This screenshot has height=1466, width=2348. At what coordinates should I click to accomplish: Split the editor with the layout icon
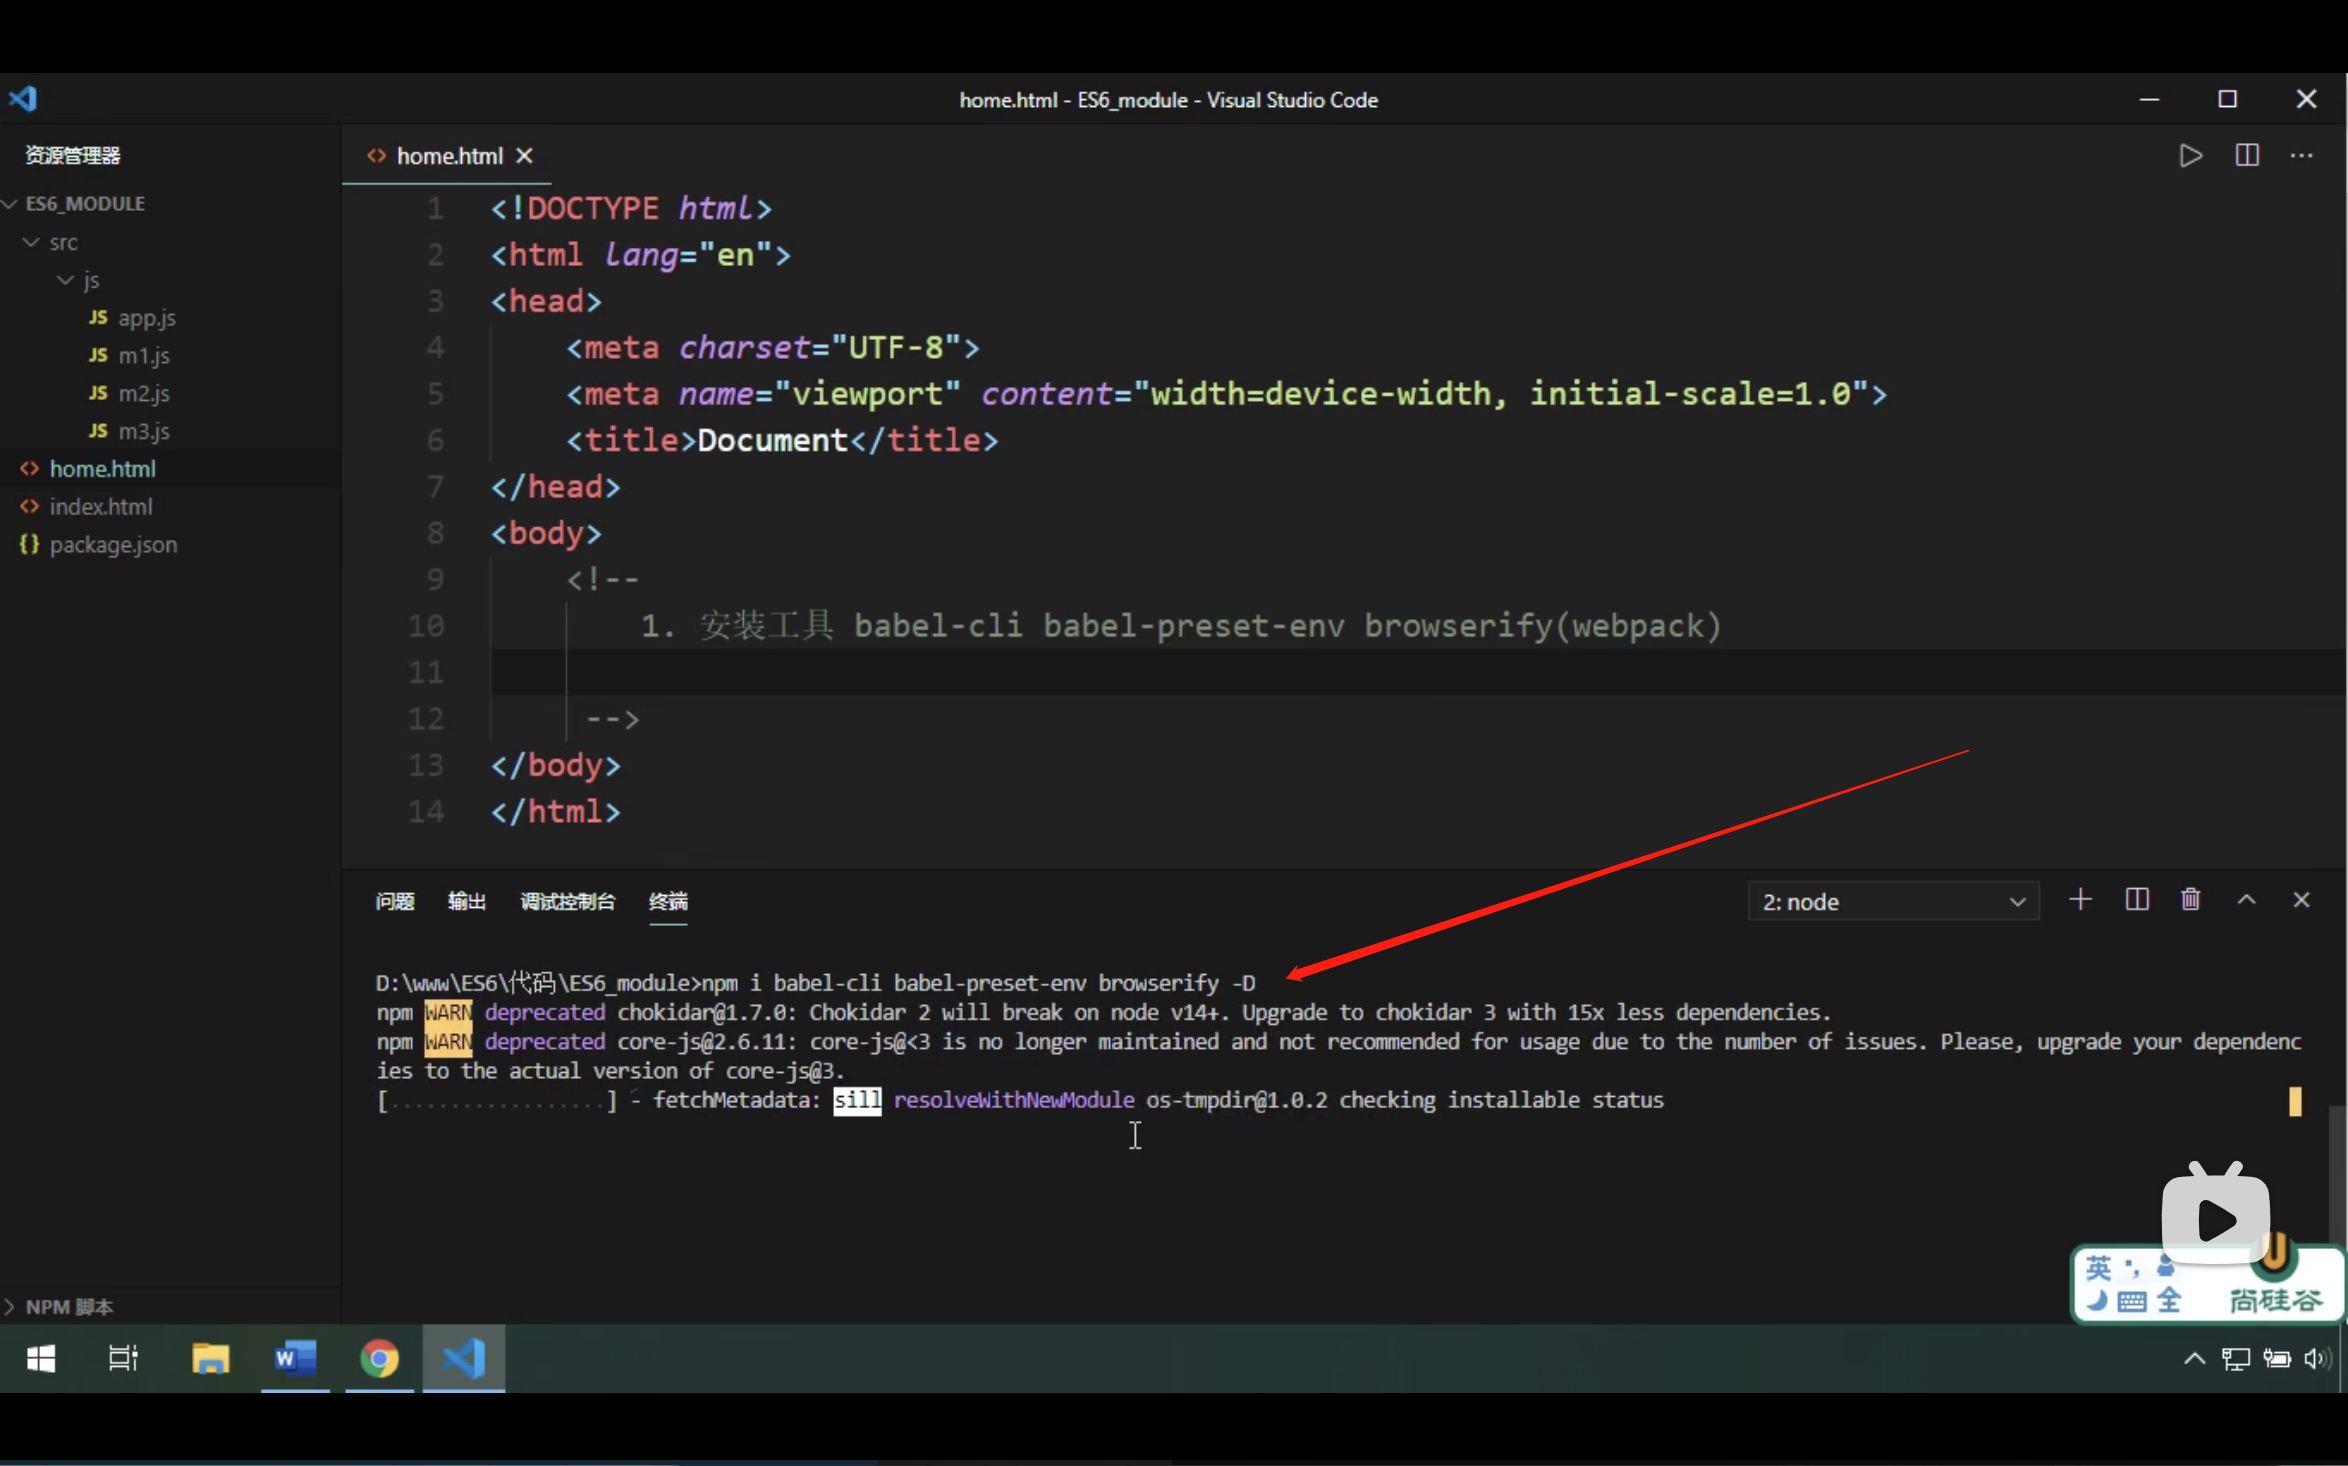pyautogui.click(x=2246, y=156)
